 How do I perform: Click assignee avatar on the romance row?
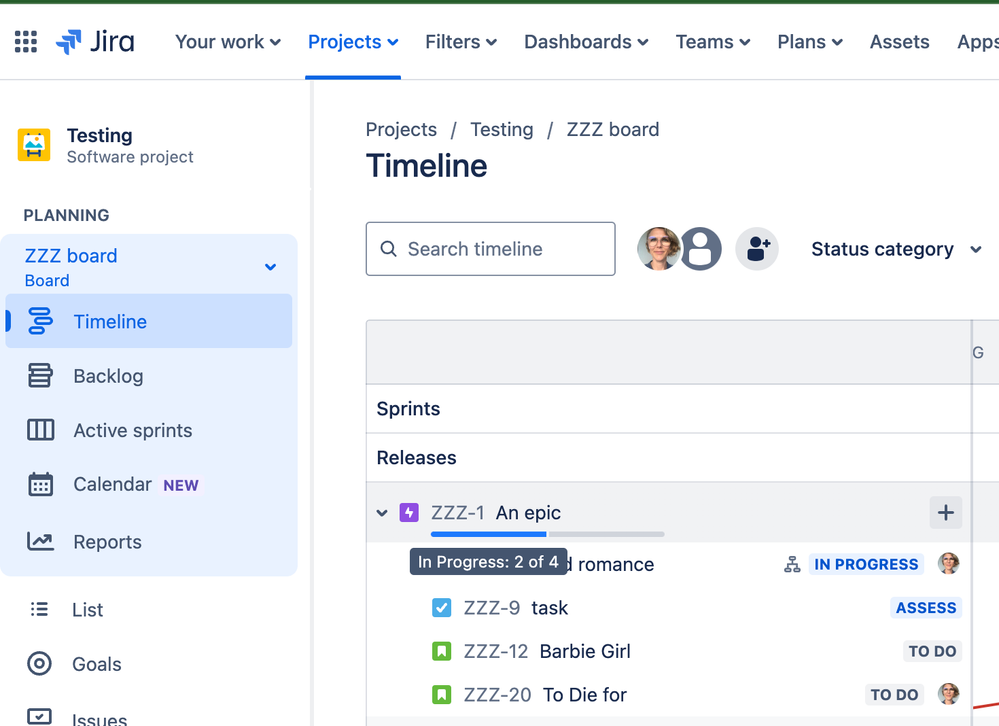click(948, 564)
